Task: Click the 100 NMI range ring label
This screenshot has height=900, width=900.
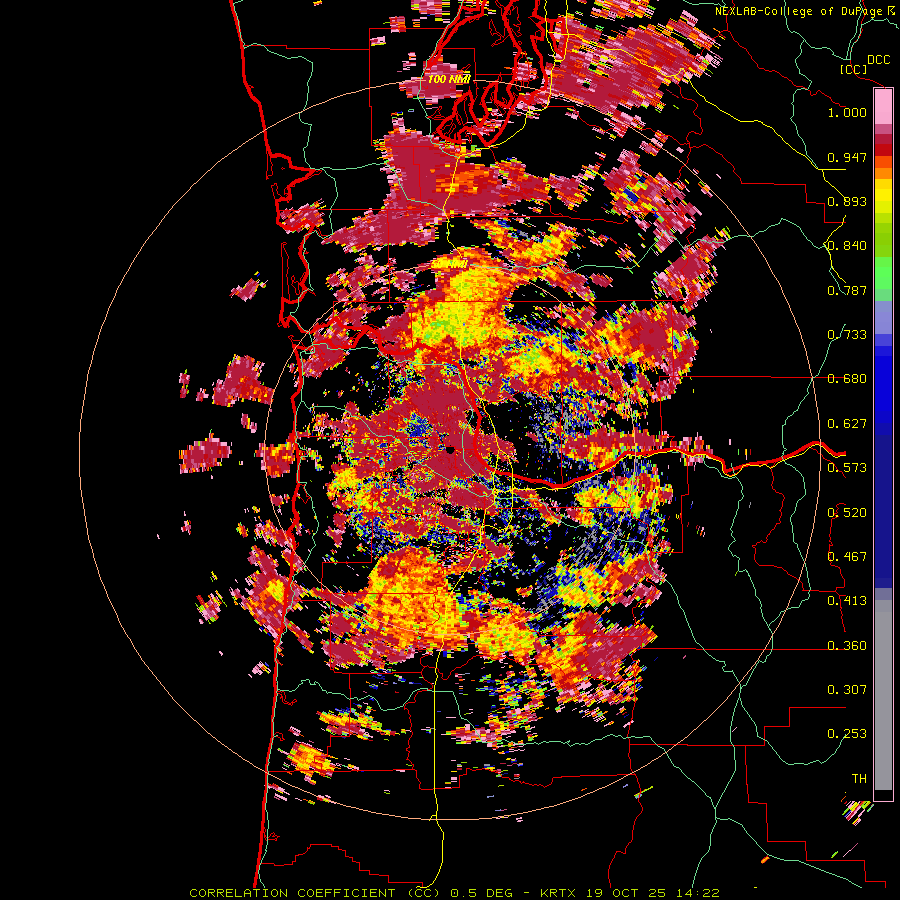Action: (449, 79)
